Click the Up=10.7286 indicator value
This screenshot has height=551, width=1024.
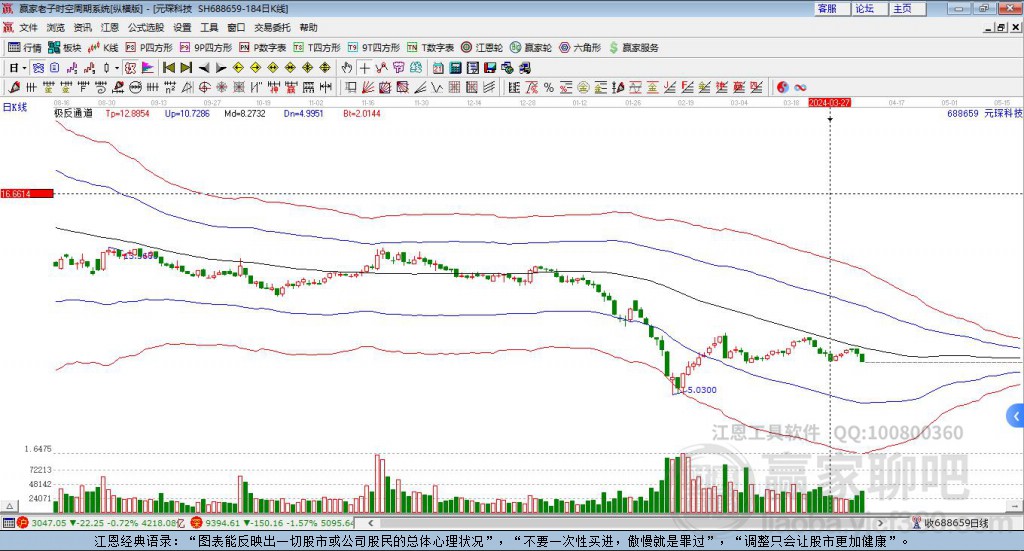point(187,114)
